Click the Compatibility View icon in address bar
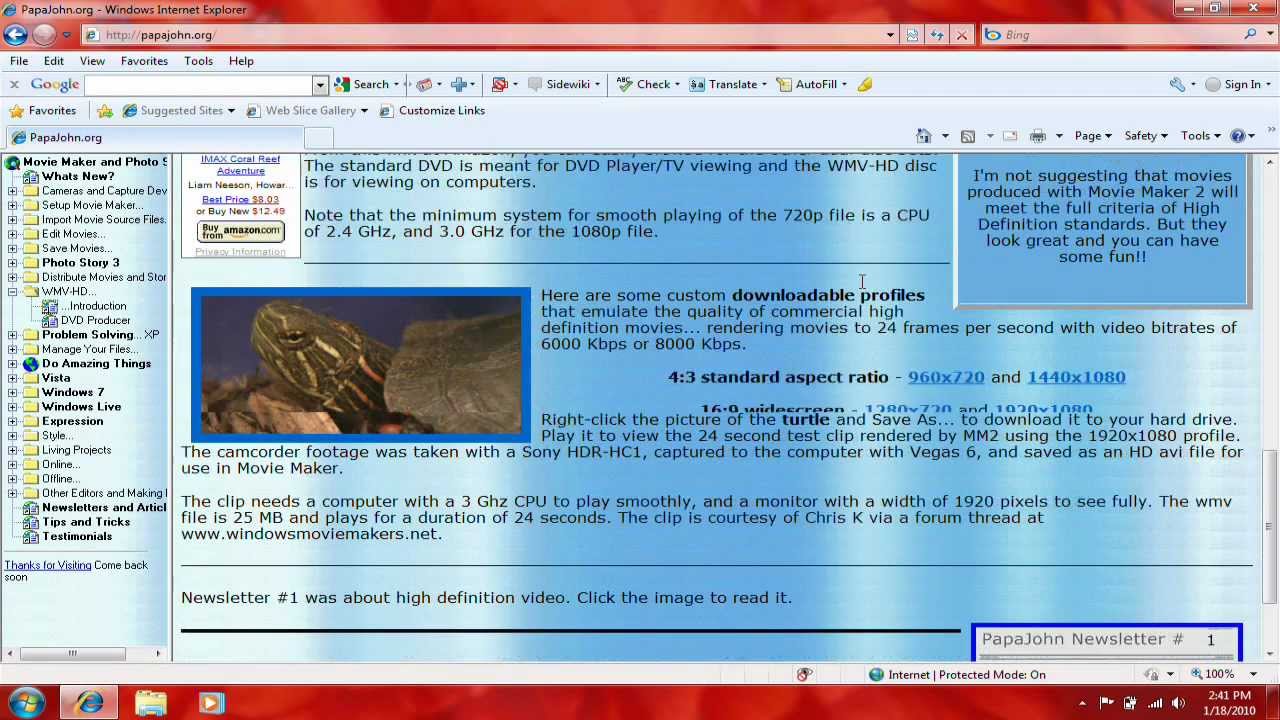1280x720 pixels. point(912,35)
